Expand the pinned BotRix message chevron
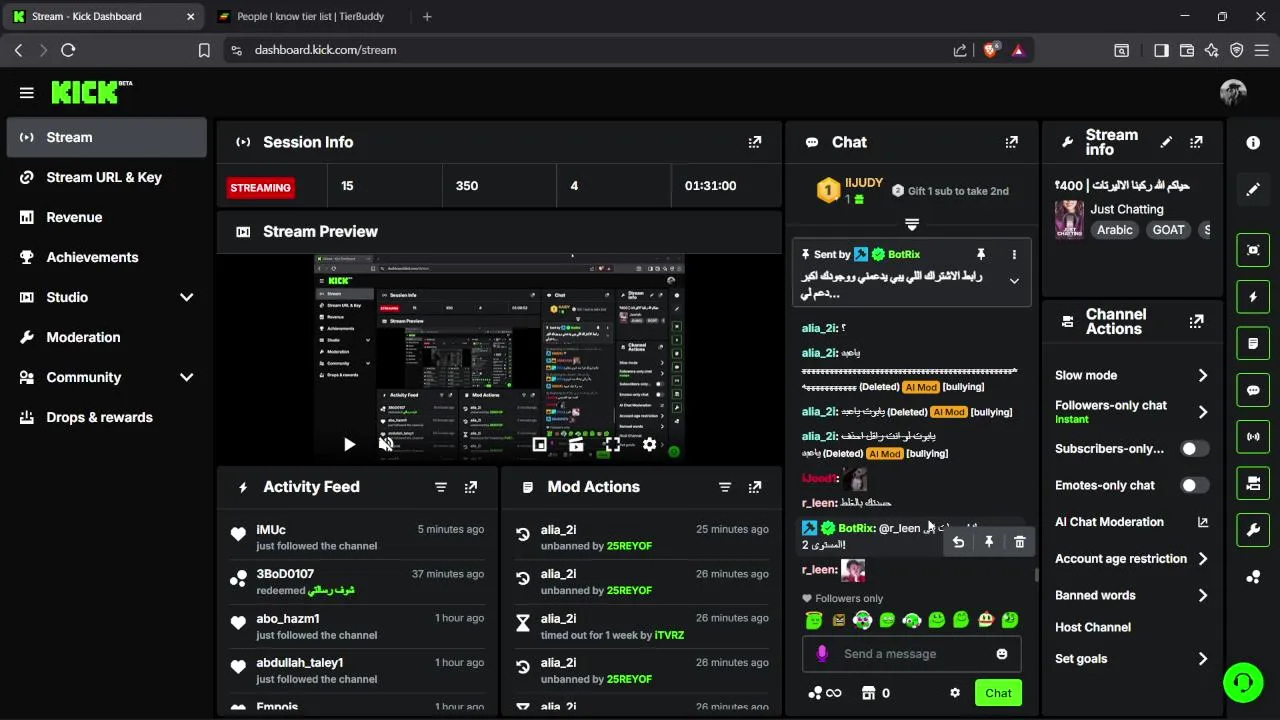This screenshot has width=1280, height=720. click(1014, 281)
